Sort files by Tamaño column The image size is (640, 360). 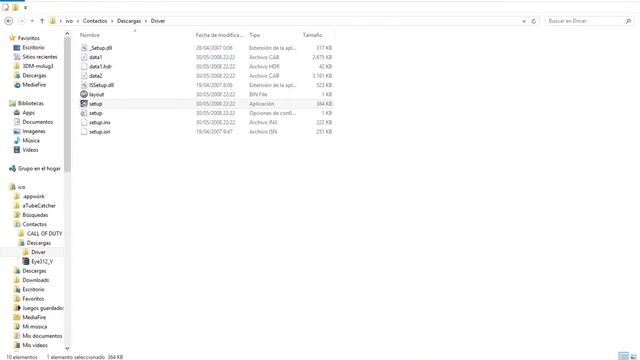pos(312,35)
